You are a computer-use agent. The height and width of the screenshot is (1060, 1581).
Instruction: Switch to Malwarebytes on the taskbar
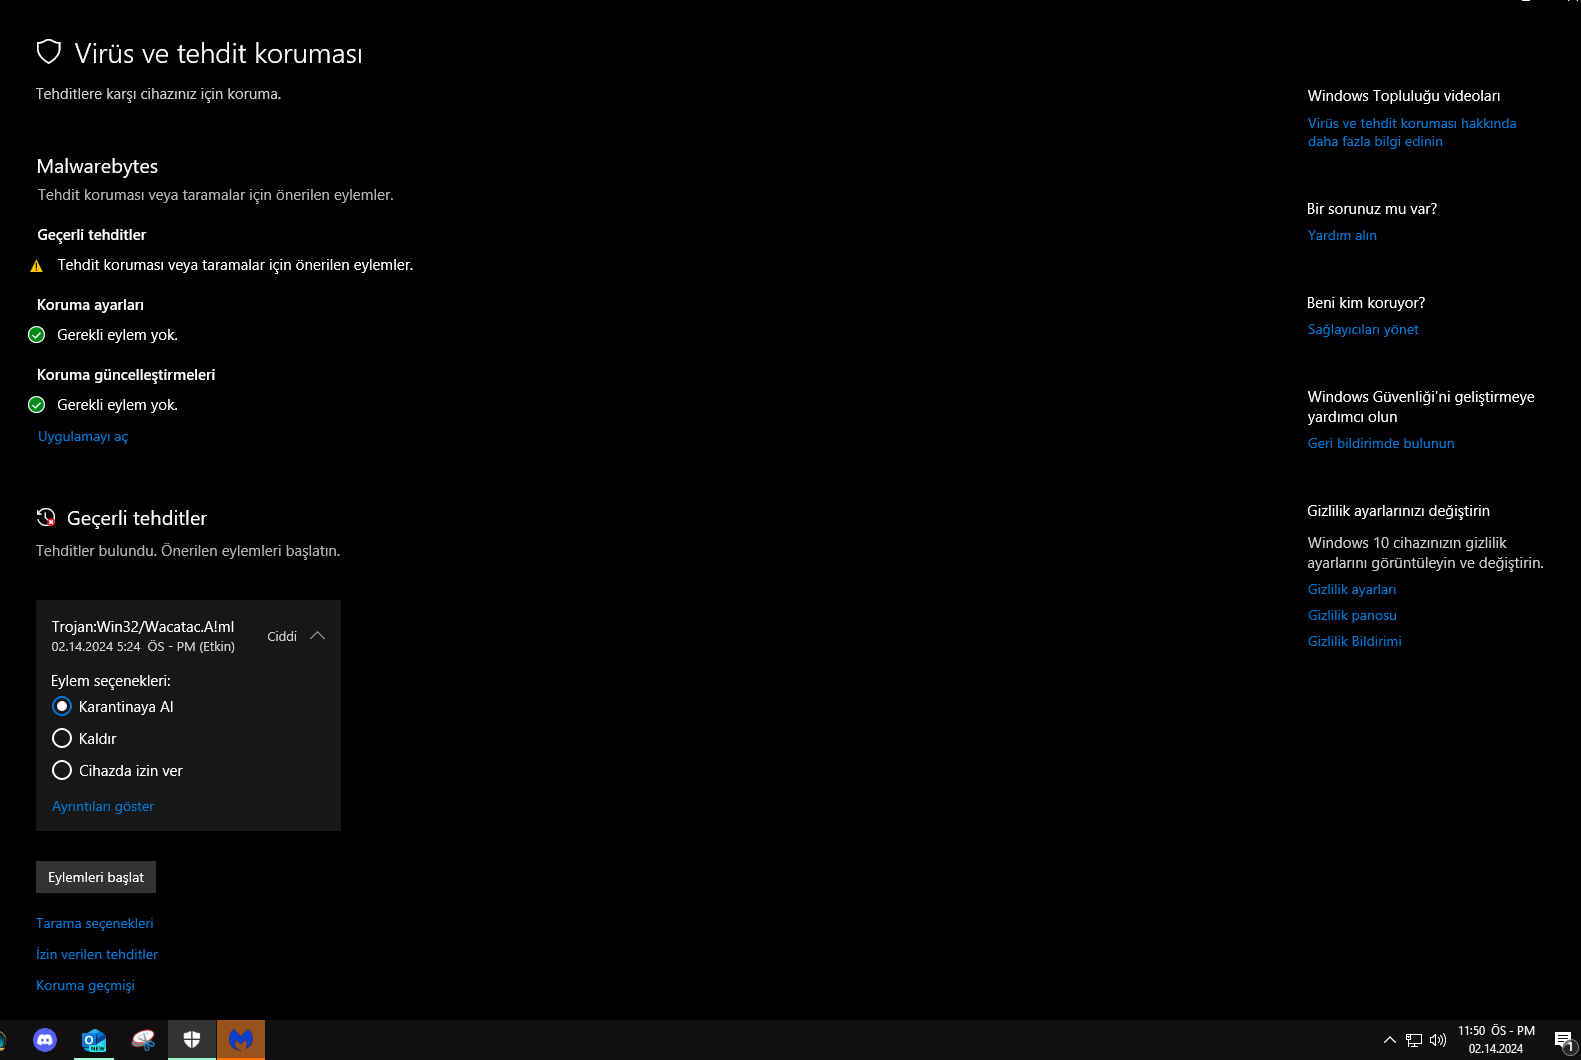coord(241,1040)
